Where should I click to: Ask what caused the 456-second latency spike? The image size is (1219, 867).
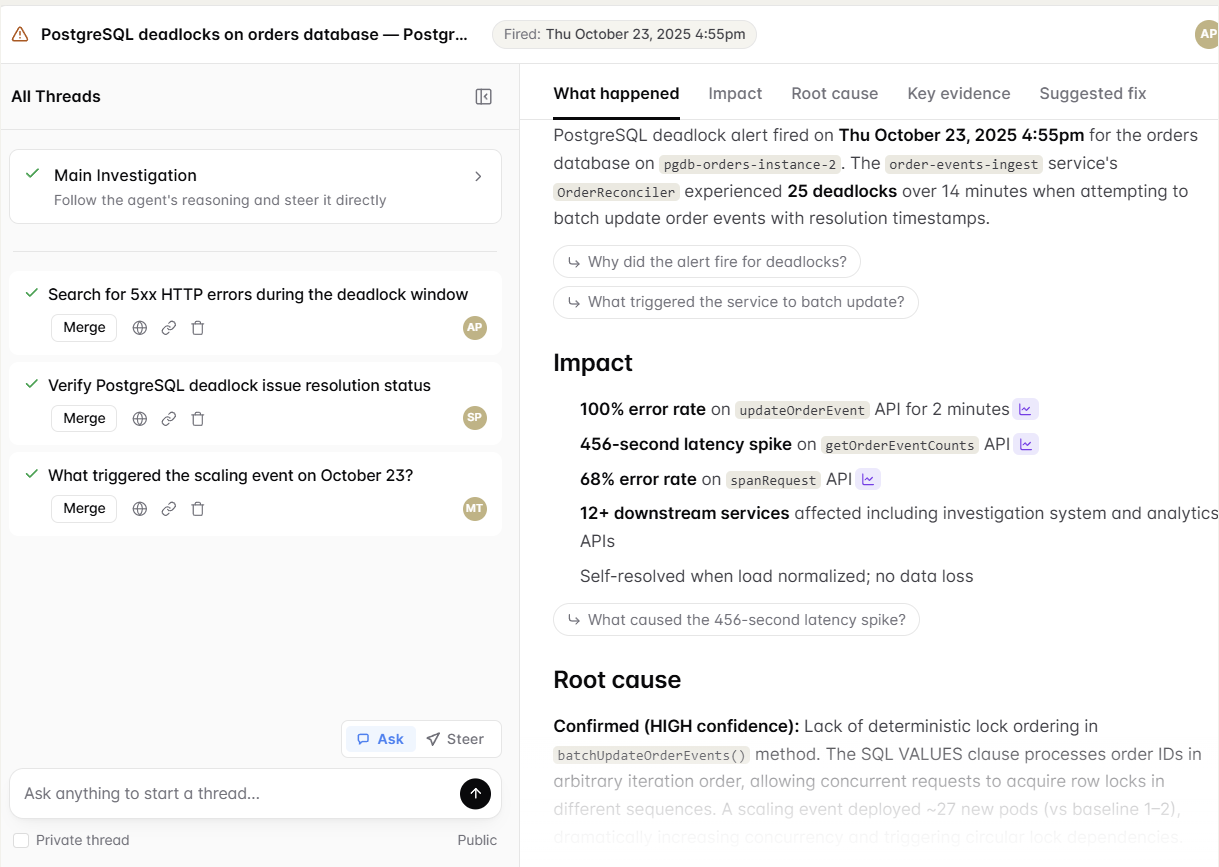(736, 620)
